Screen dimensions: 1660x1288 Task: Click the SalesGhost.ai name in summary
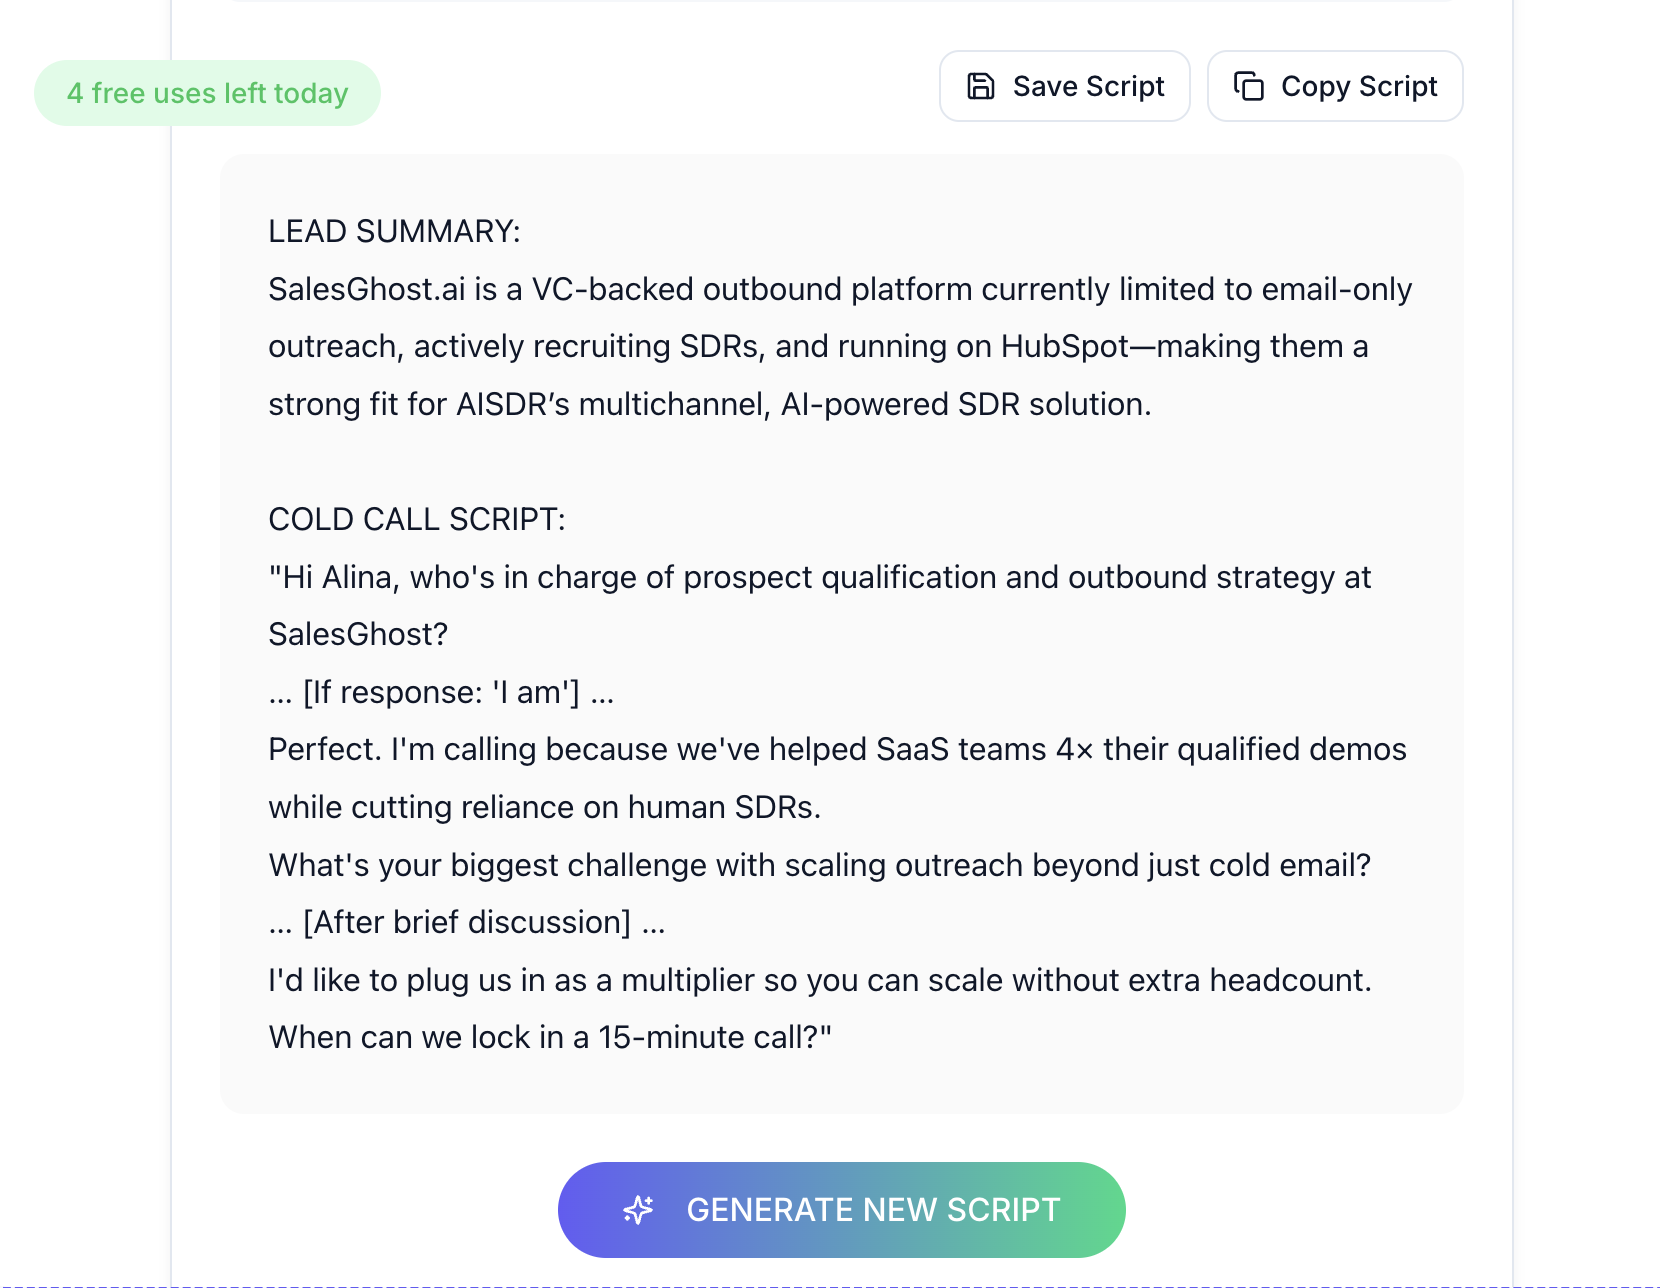point(366,289)
